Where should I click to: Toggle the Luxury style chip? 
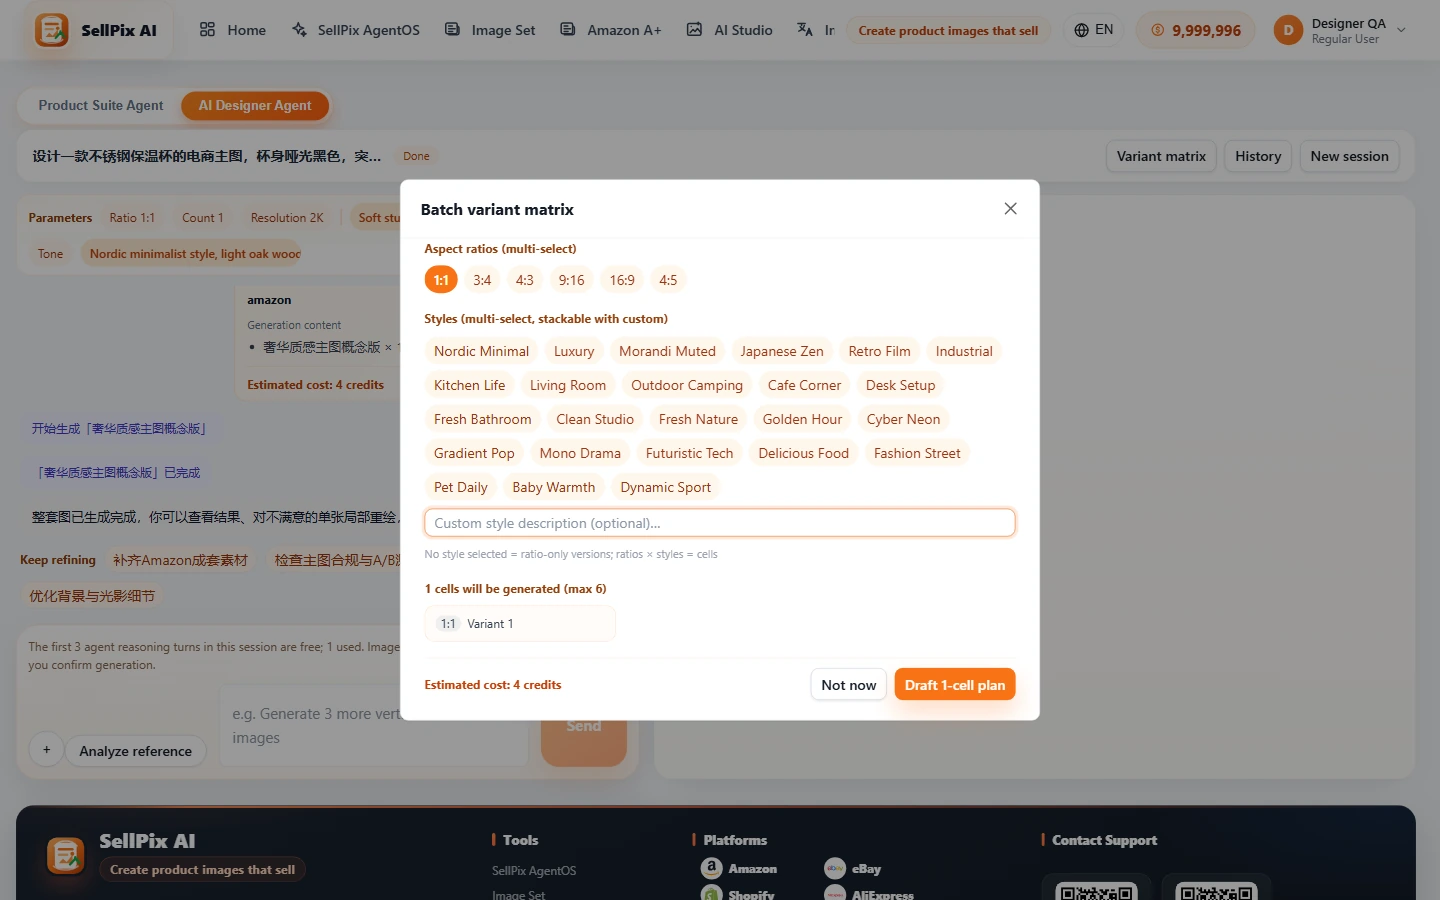tap(574, 351)
